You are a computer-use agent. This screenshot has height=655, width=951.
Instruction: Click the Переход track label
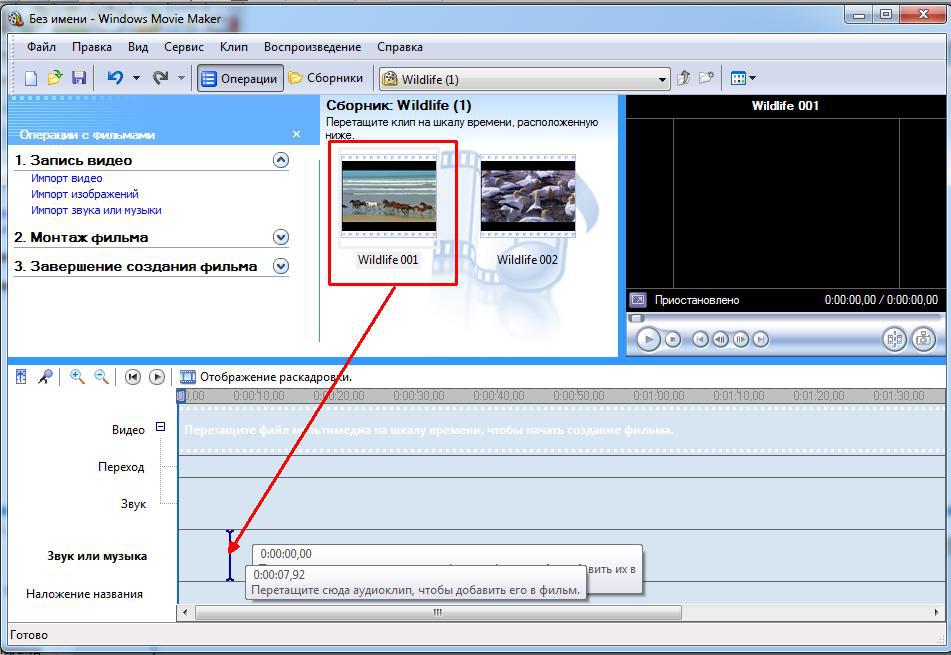pos(121,467)
